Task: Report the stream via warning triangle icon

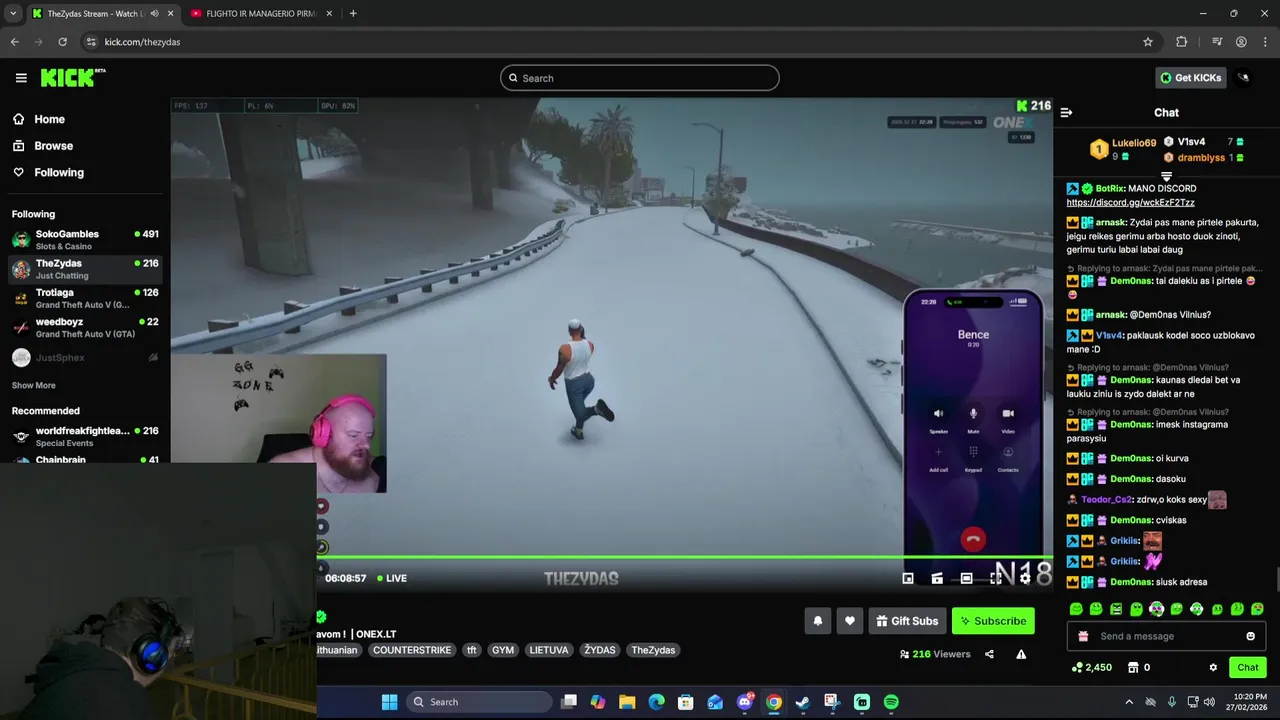Action: point(1021,654)
